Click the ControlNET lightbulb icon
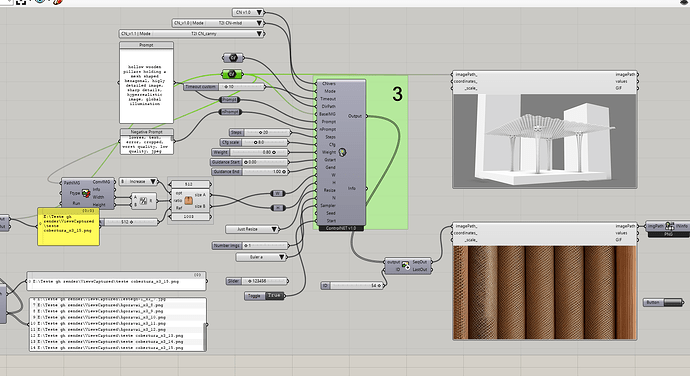The height and width of the screenshot is (376, 690). pyautogui.click(x=342, y=152)
